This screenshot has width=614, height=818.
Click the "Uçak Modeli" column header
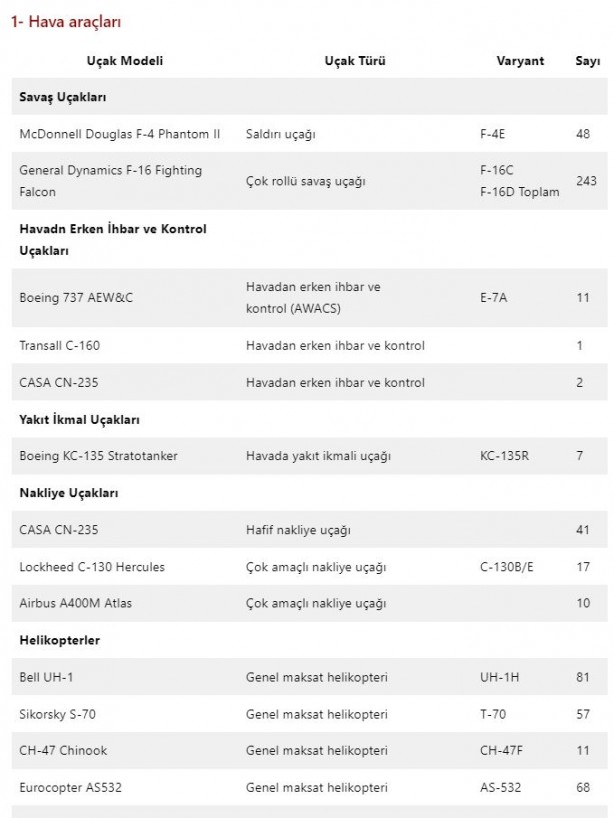pyautogui.click(x=125, y=61)
